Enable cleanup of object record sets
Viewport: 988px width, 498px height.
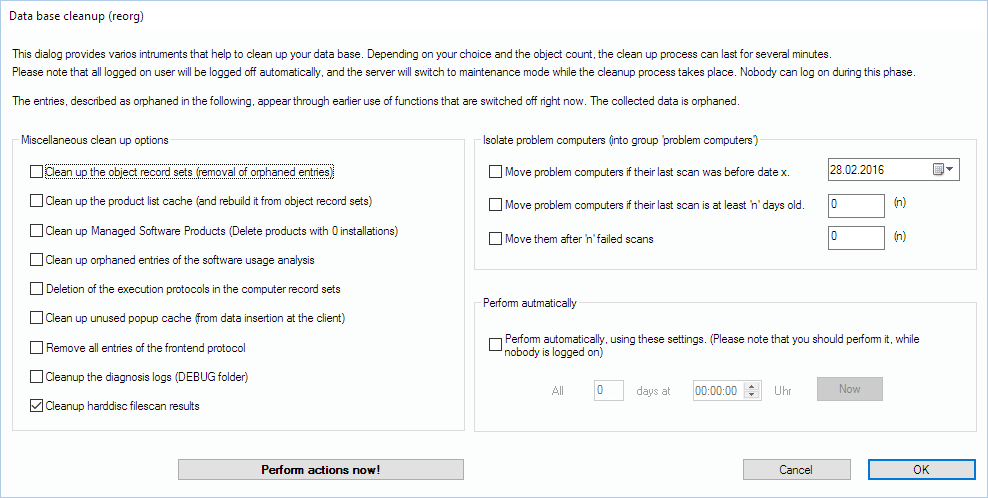37,172
